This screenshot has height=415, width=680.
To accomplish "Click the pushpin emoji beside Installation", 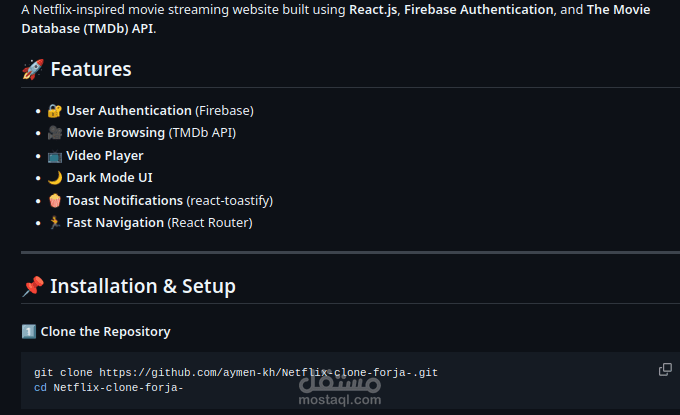I will [x=33, y=286].
